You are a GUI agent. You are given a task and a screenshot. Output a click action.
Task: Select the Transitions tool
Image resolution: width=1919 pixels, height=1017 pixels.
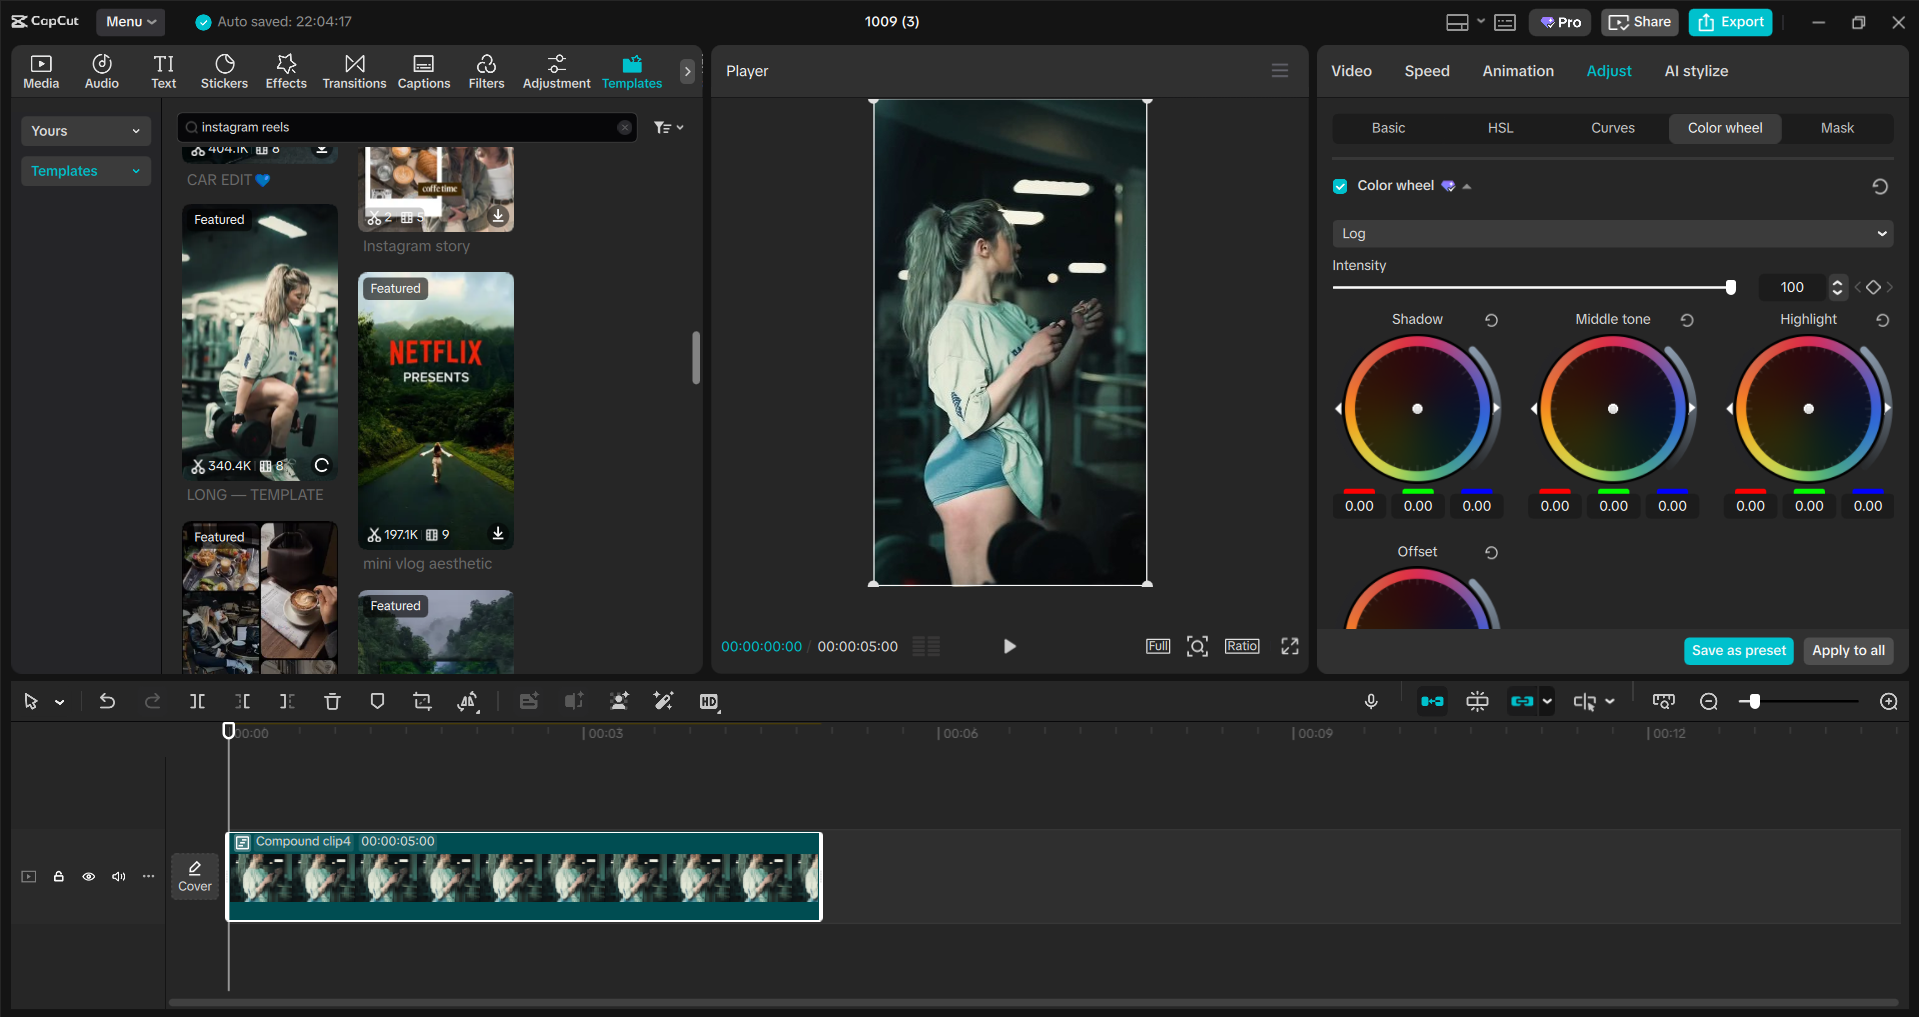pyautogui.click(x=354, y=70)
